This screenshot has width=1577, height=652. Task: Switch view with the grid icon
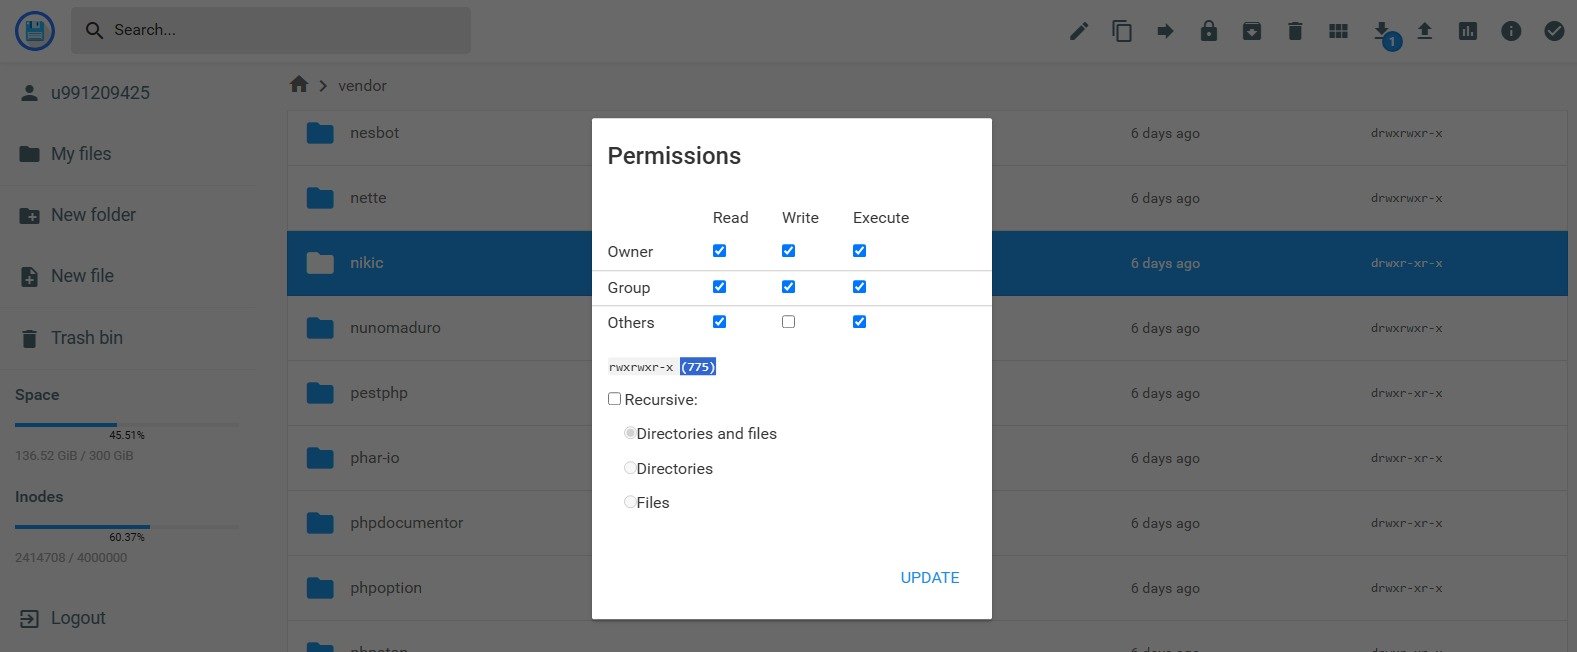coord(1338,31)
